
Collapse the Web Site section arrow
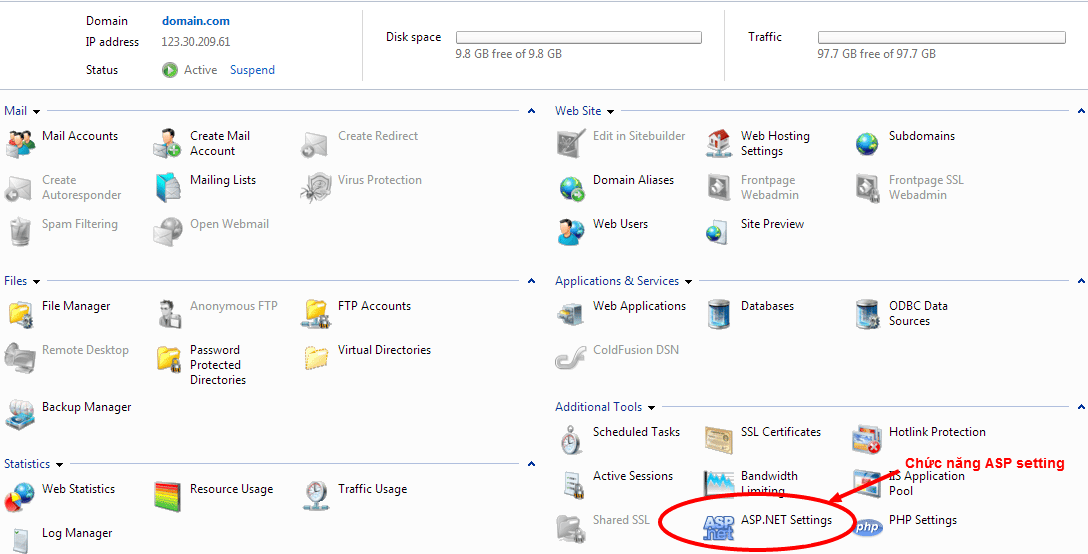tap(611, 112)
